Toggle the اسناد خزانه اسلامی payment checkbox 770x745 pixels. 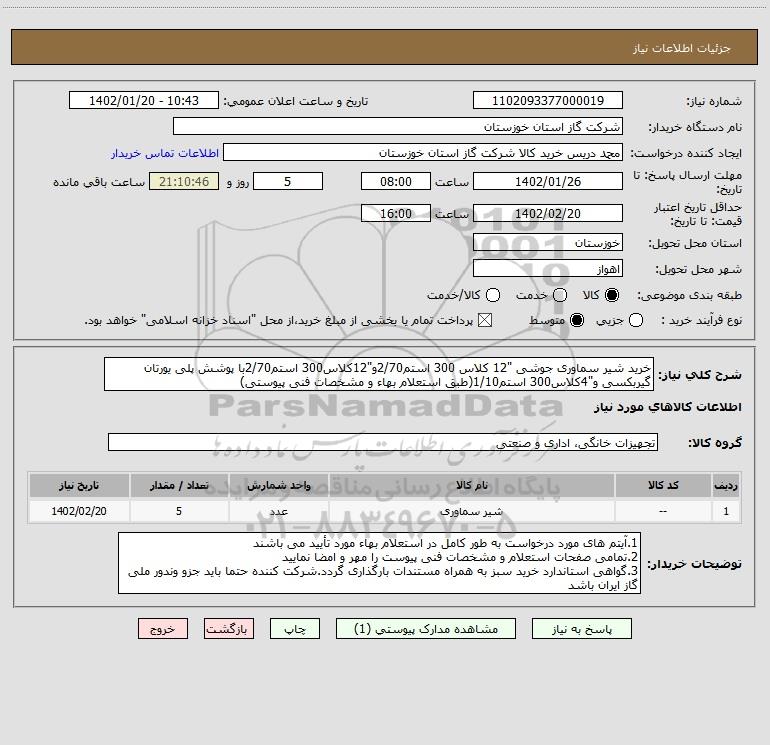click(485, 320)
